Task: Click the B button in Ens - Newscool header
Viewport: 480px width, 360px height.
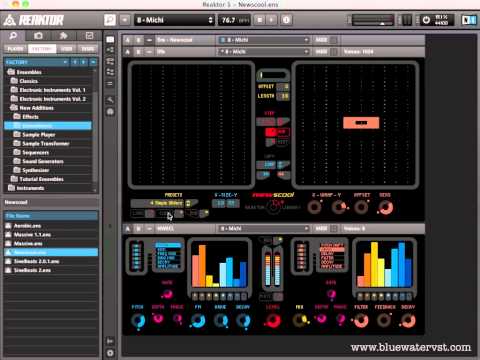Action: pos(139,40)
